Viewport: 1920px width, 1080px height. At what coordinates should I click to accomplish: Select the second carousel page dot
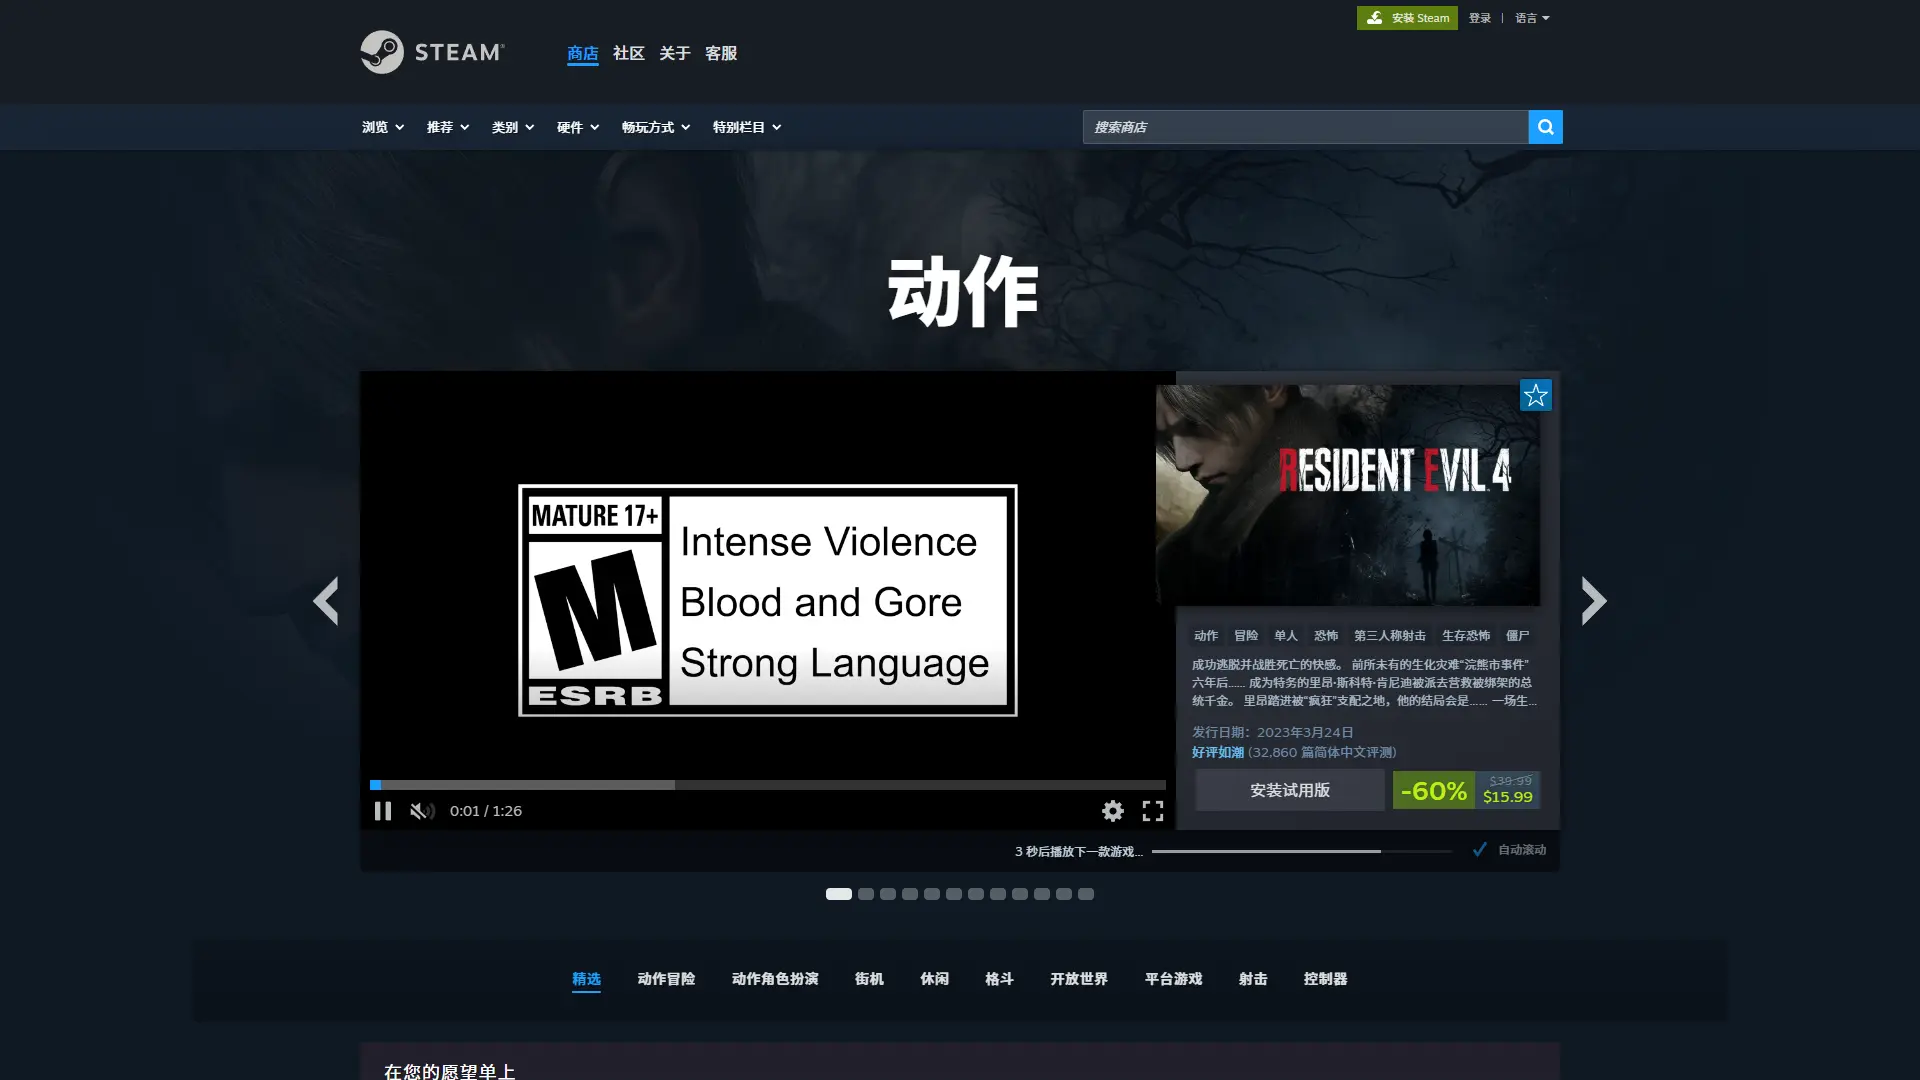pyautogui.click(x=866, y=894)
